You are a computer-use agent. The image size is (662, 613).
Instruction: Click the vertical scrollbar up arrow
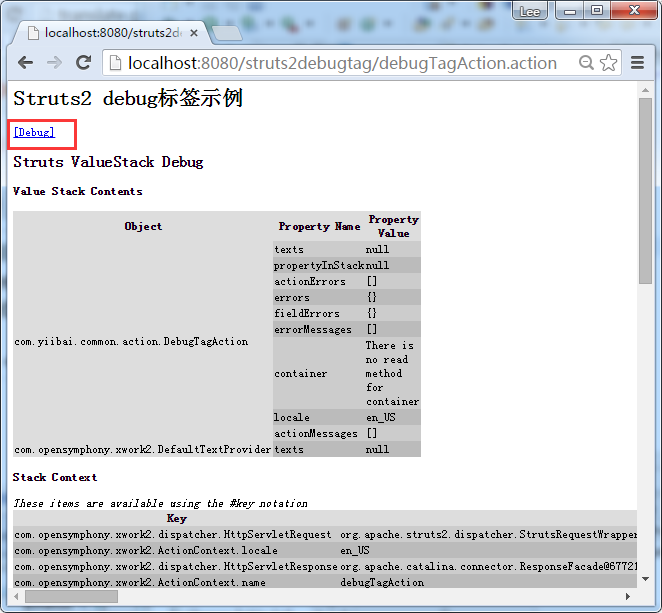click(x=645, y=90)
